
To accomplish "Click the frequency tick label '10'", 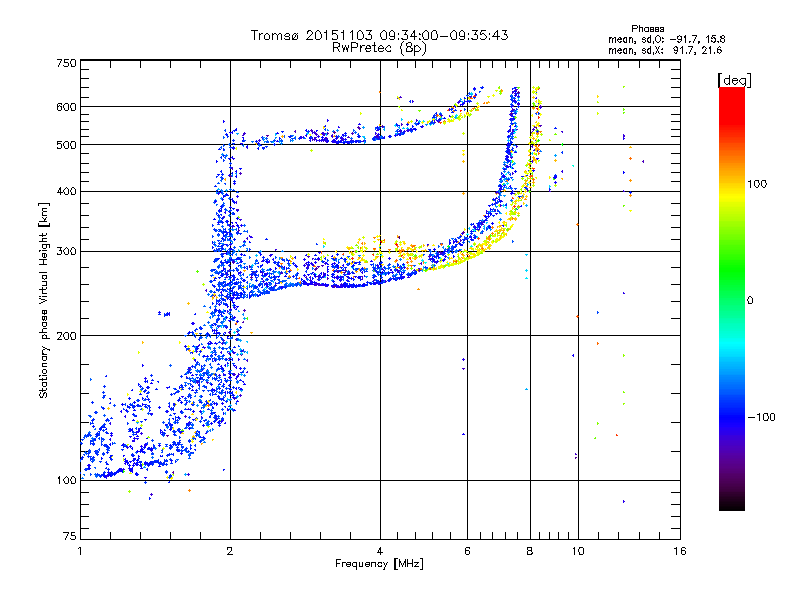I will tap(578, 551).
